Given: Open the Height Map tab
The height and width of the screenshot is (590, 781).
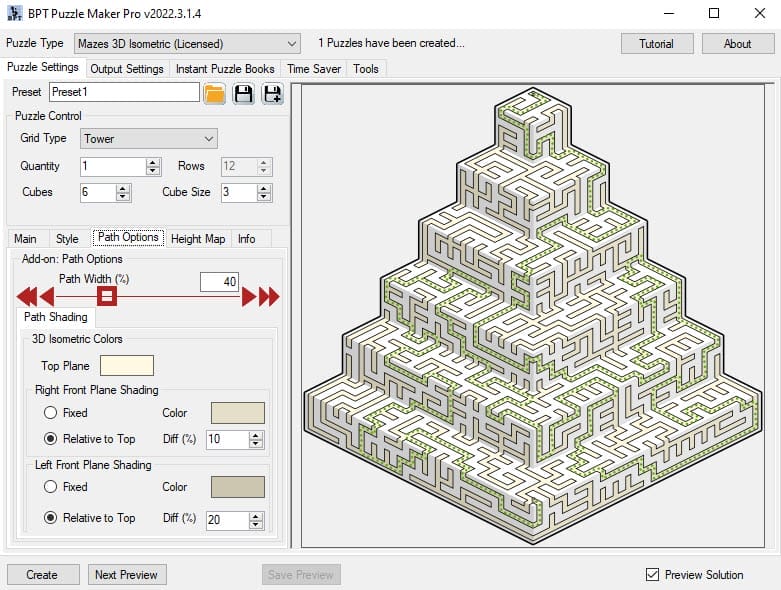Looking at the screenshot, I should tap(198, 239).
